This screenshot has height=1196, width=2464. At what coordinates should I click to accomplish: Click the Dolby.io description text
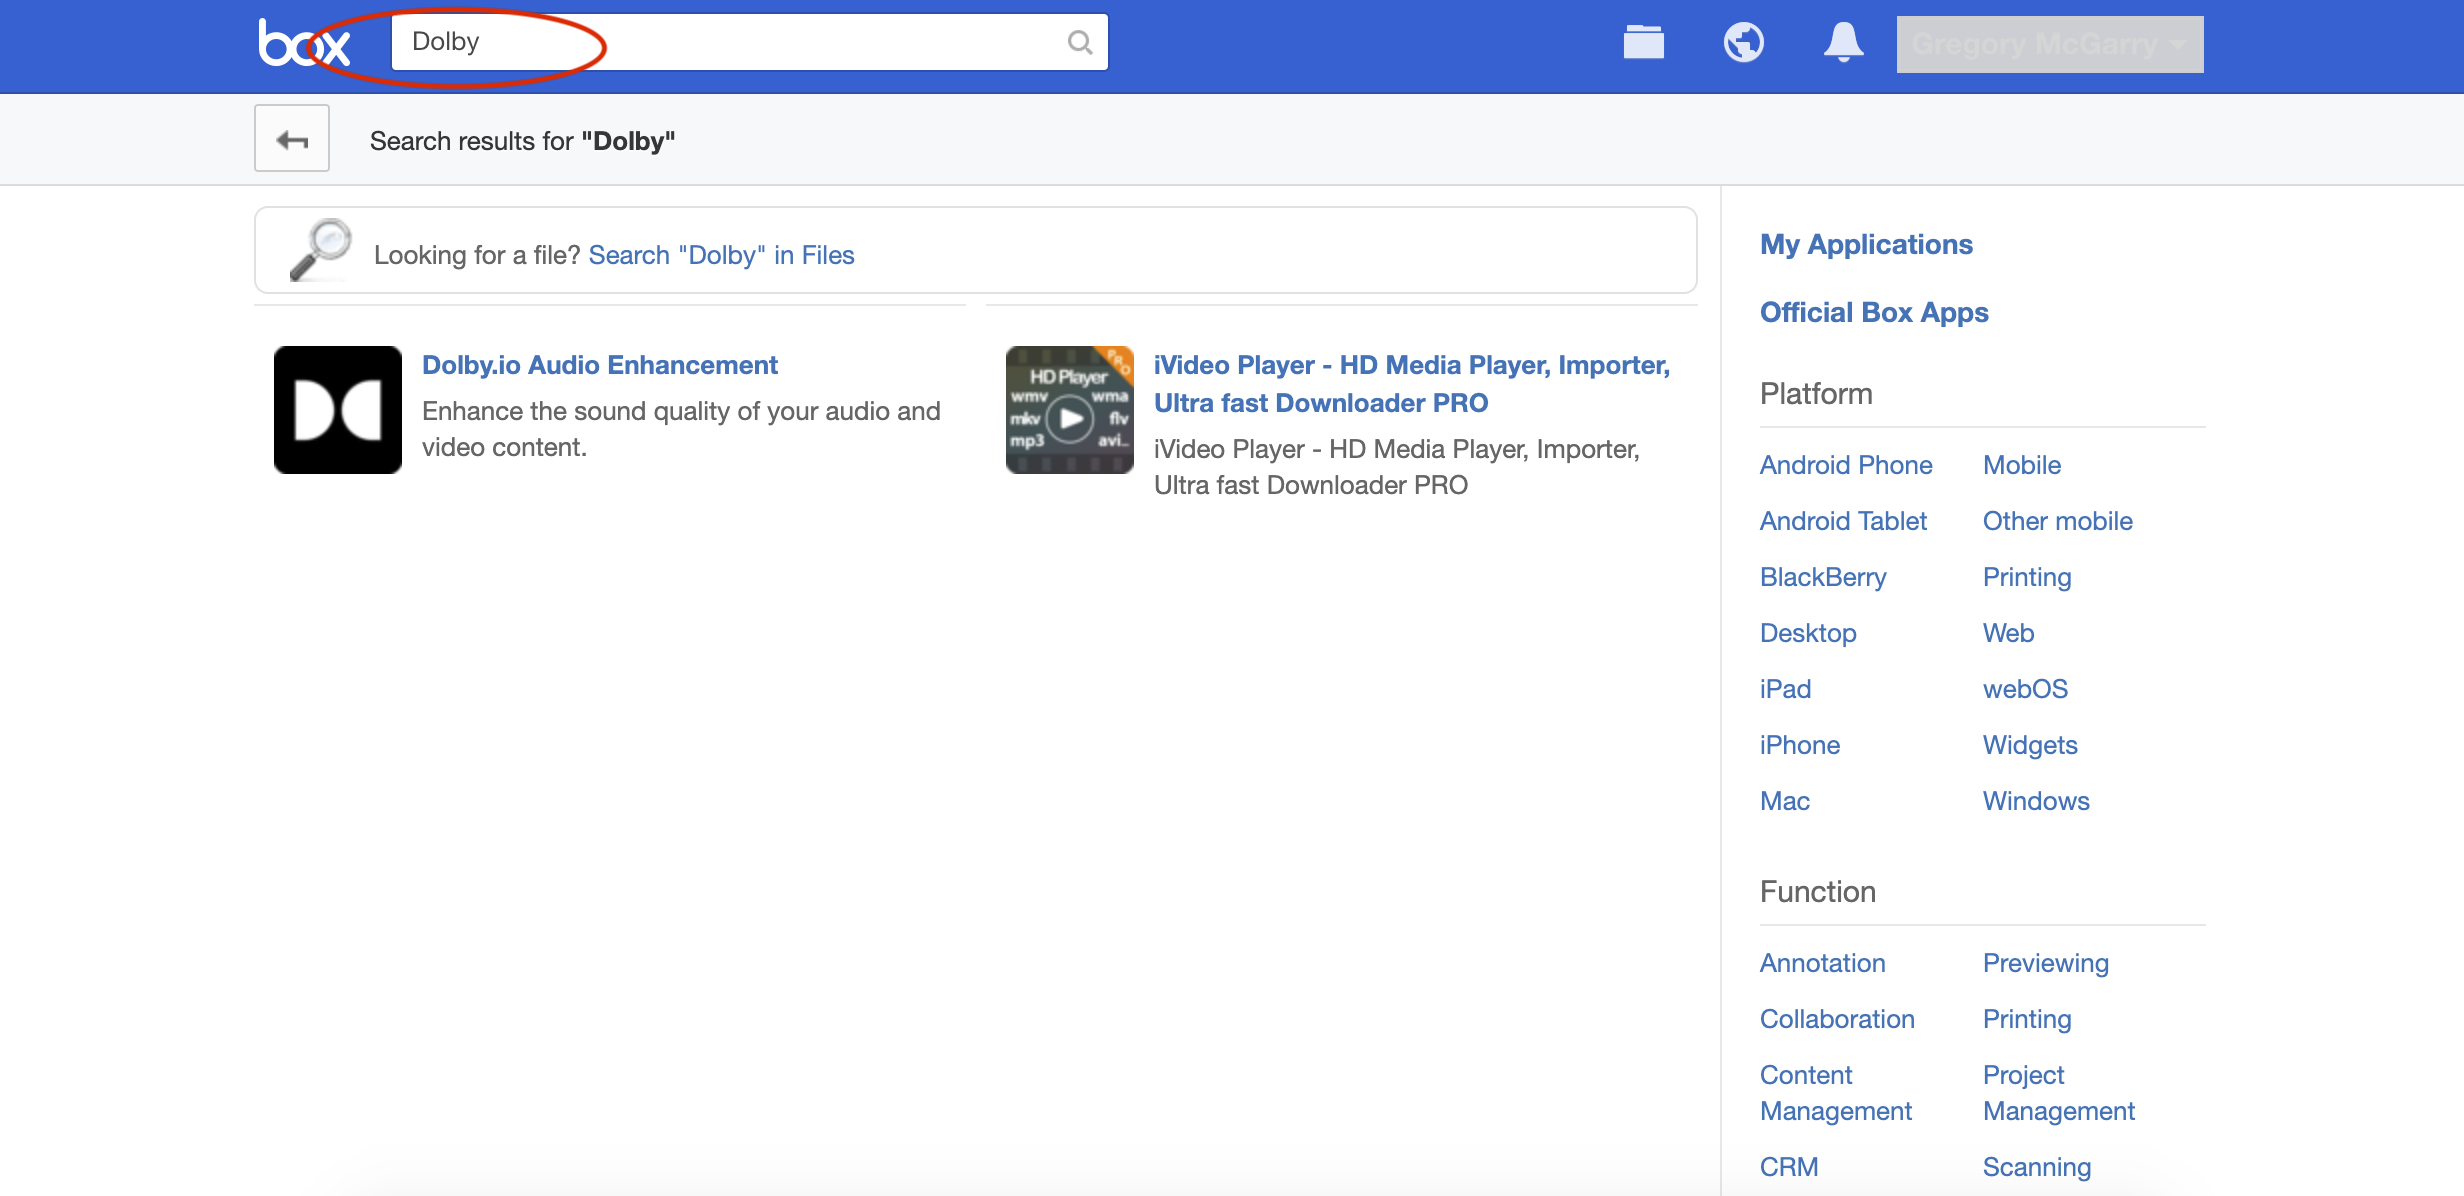click(681, 429)
